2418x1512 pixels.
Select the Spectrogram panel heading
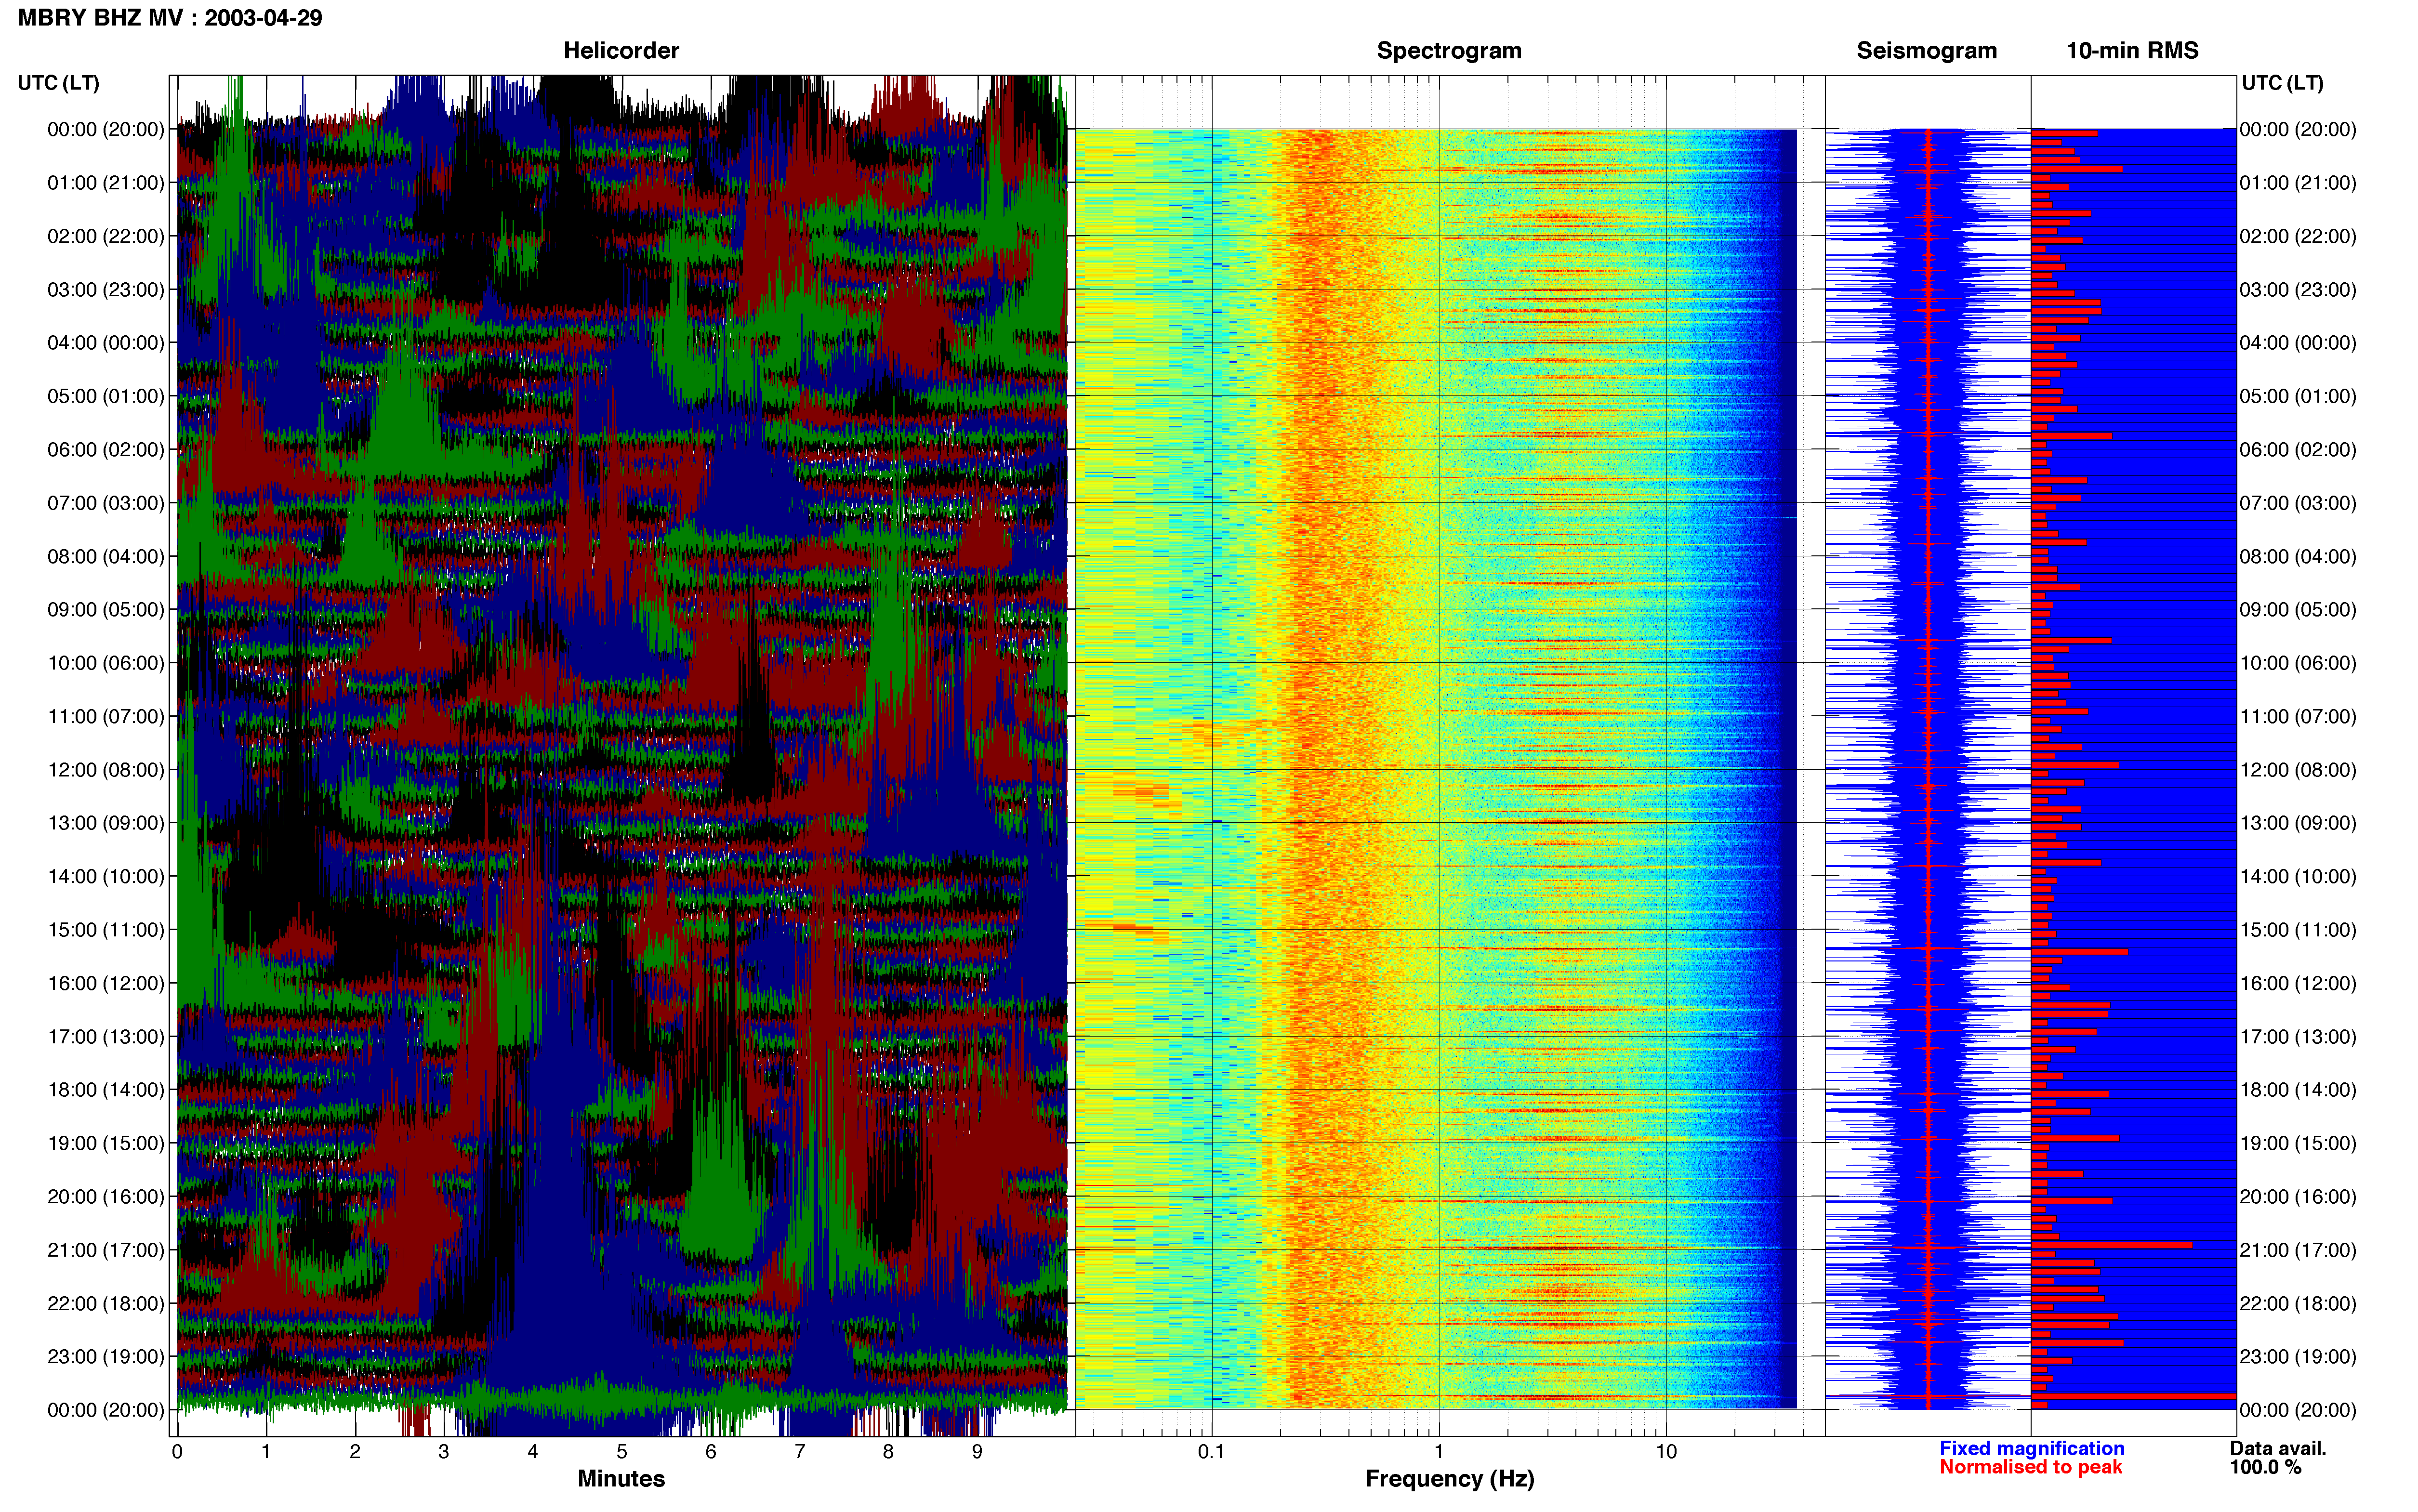1449,51
